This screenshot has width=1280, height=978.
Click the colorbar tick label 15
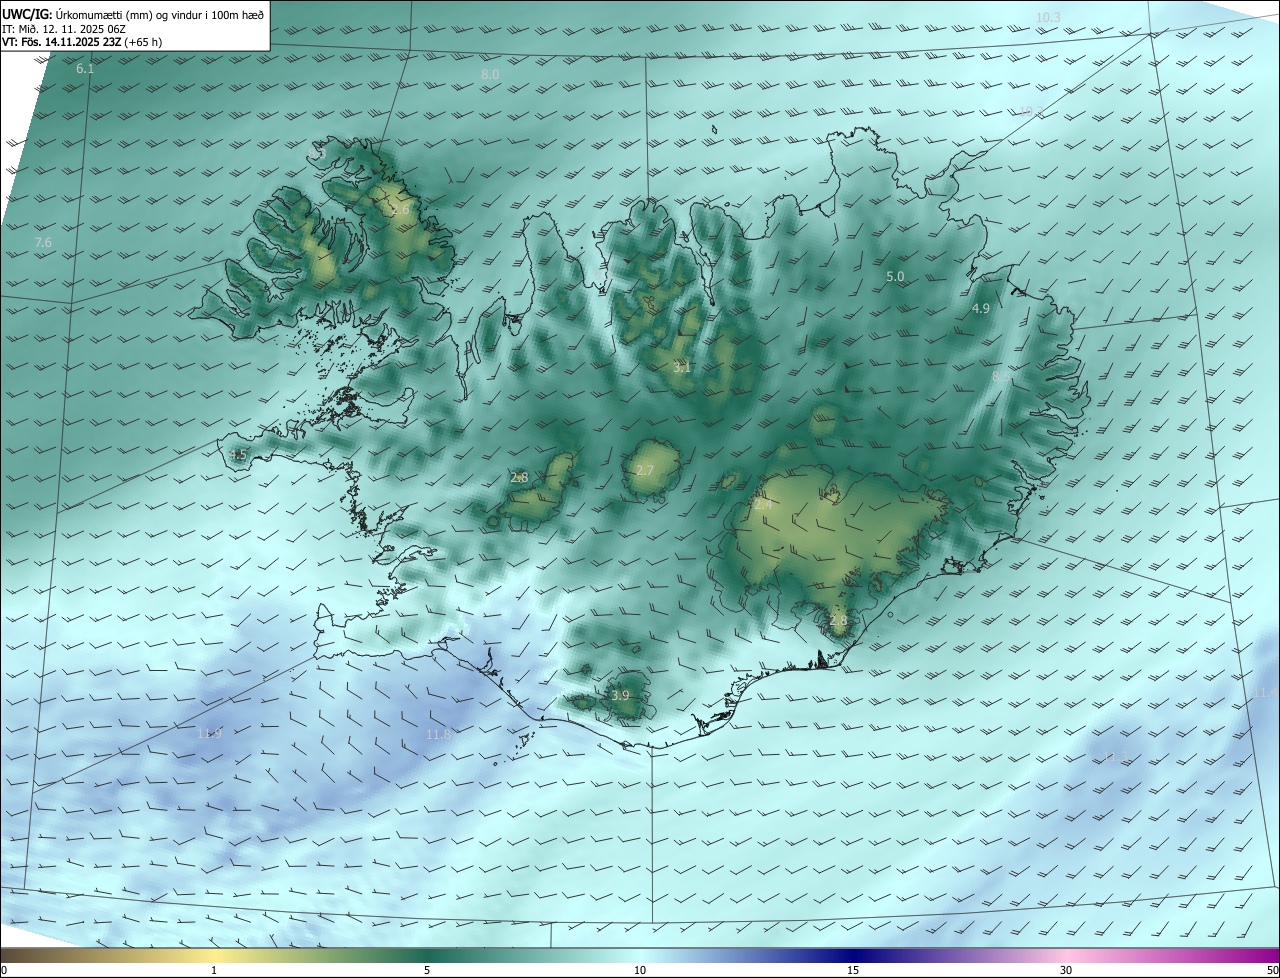point(853,970)
